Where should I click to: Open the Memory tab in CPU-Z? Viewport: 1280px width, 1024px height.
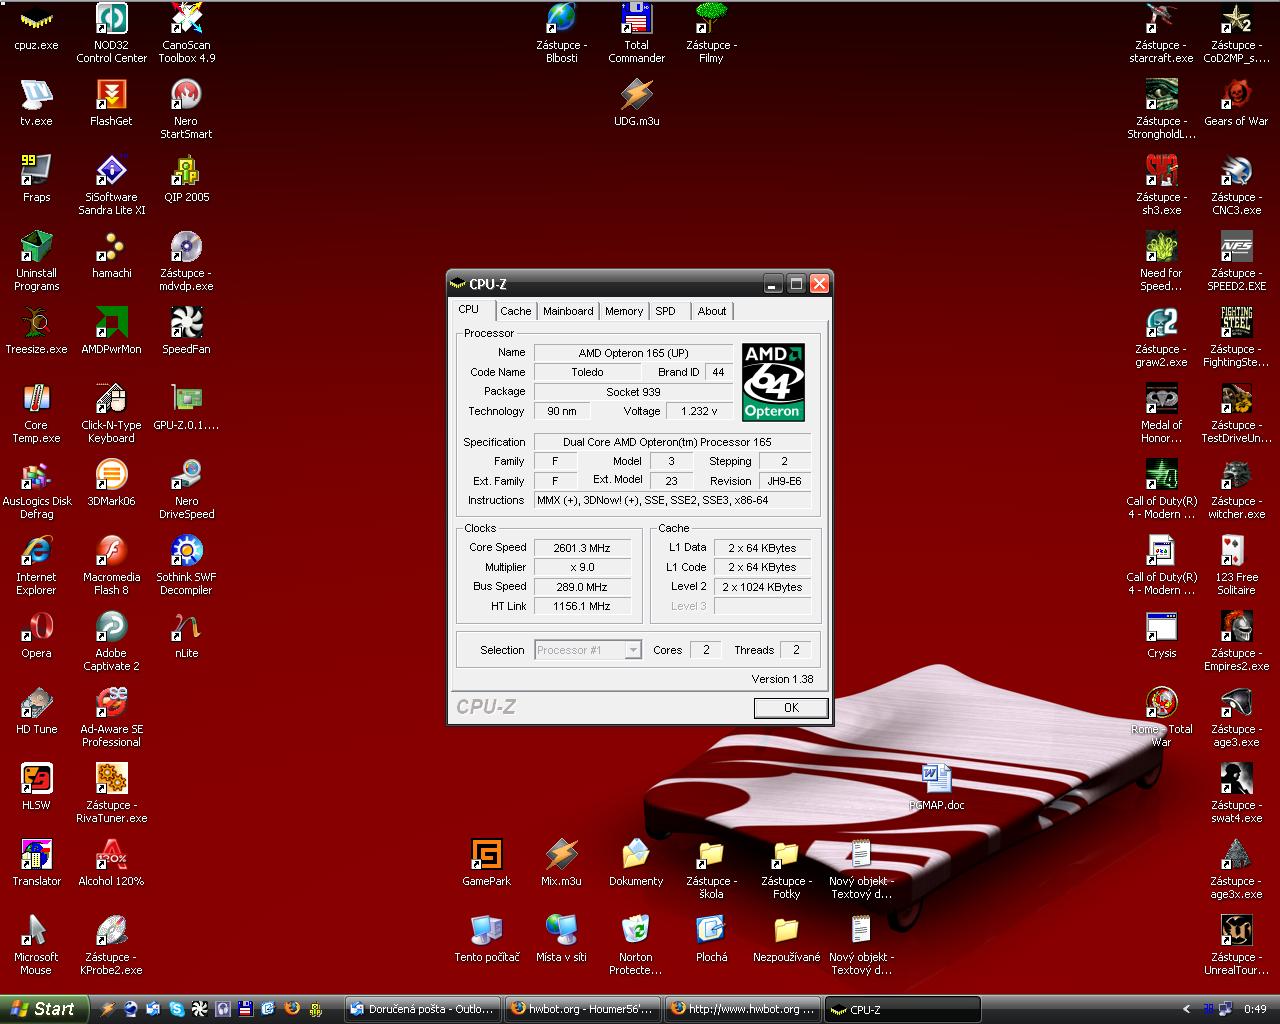[624, 311]
